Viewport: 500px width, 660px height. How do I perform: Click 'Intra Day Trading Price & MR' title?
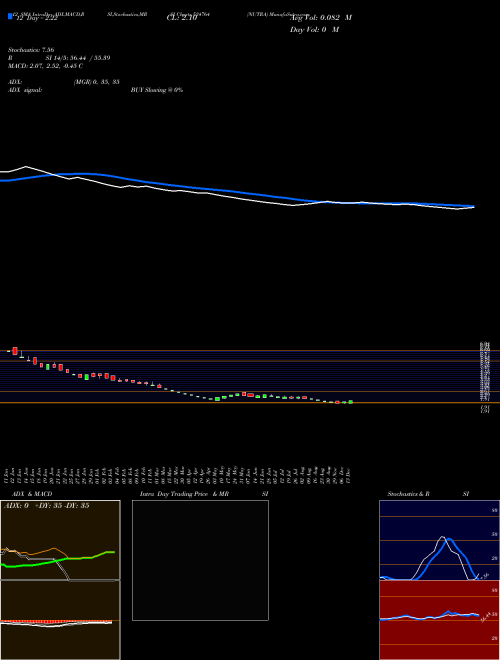pos(184,494)
